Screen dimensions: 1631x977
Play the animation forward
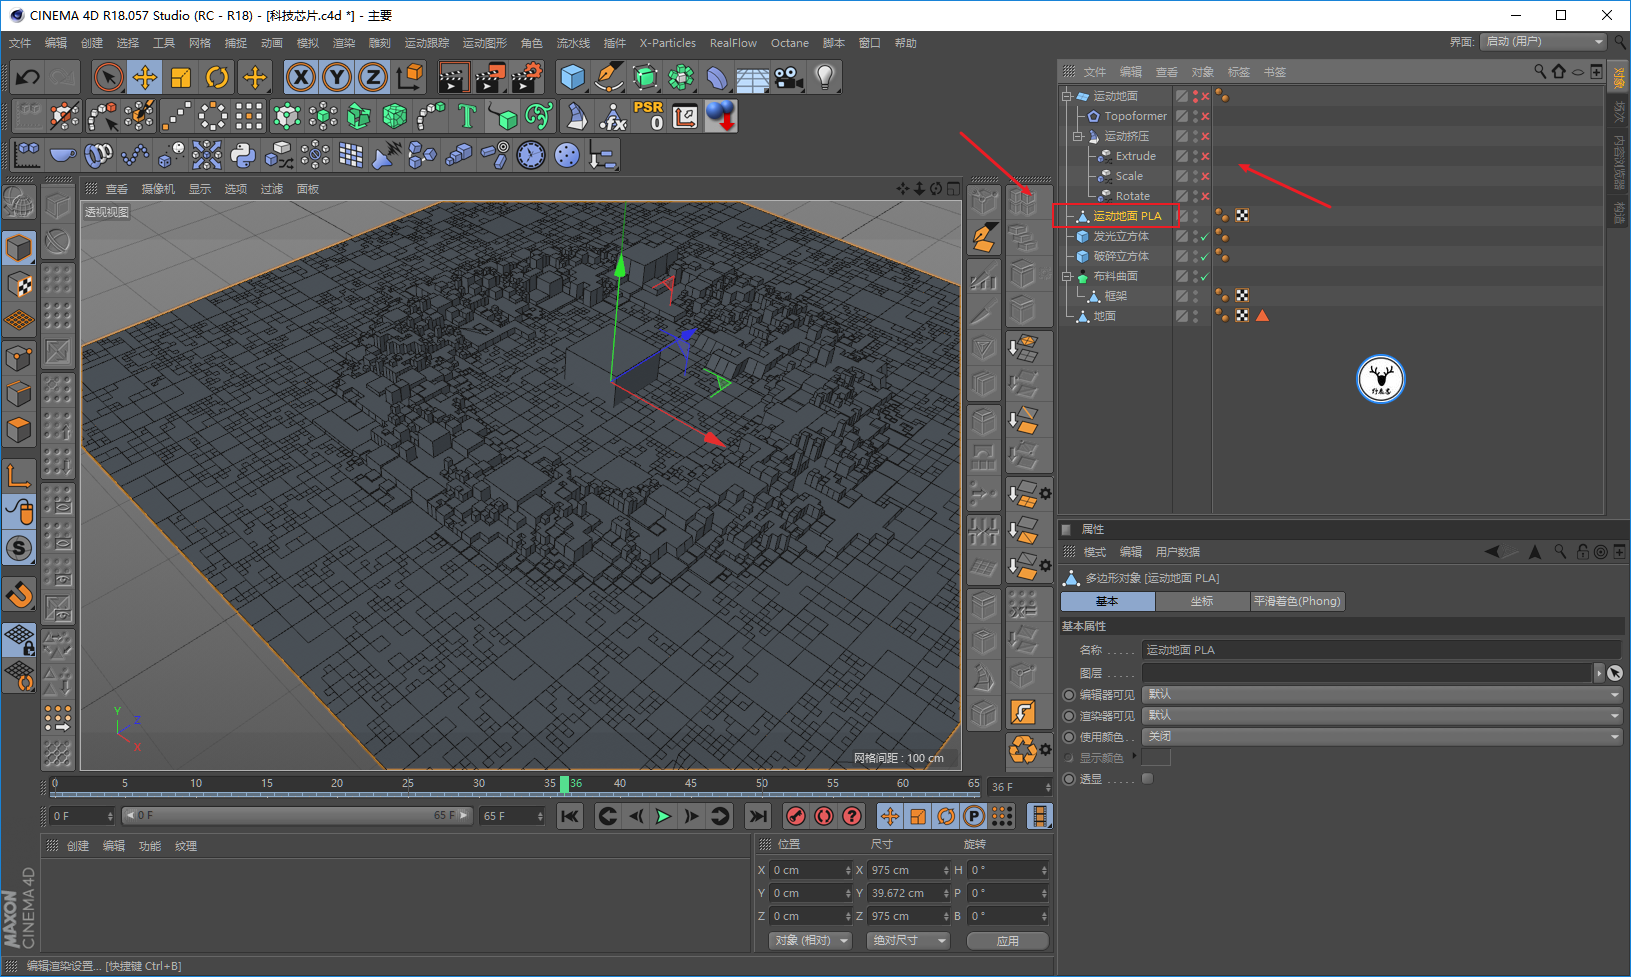[x=663, y=816]
